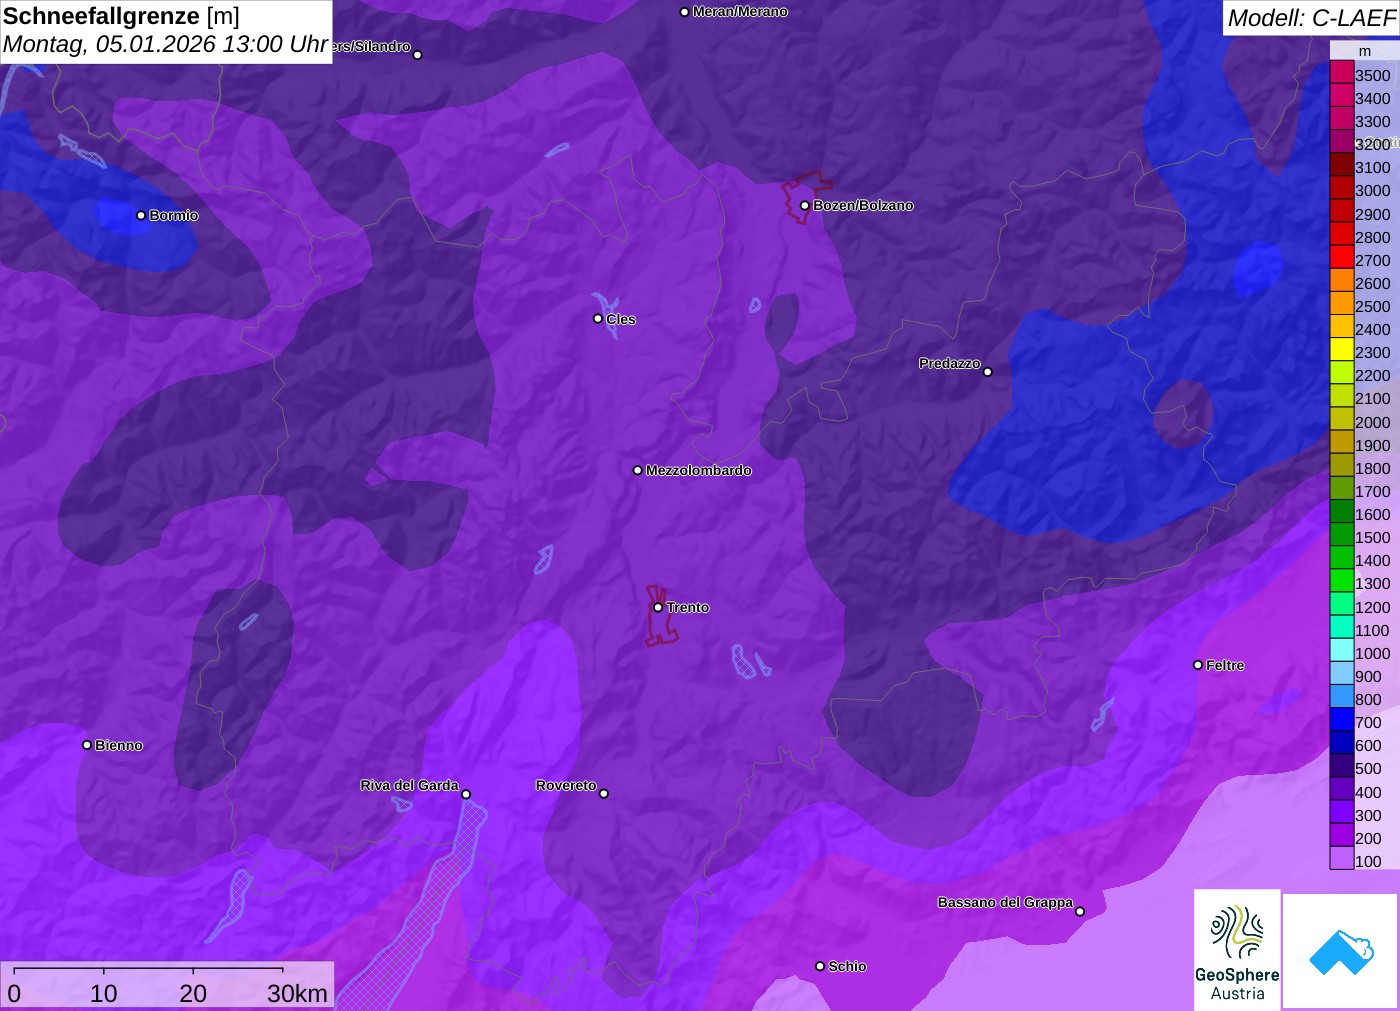Click the "900" legend value
The width and height of the screenshot is (1400, 1011).
1368,676
